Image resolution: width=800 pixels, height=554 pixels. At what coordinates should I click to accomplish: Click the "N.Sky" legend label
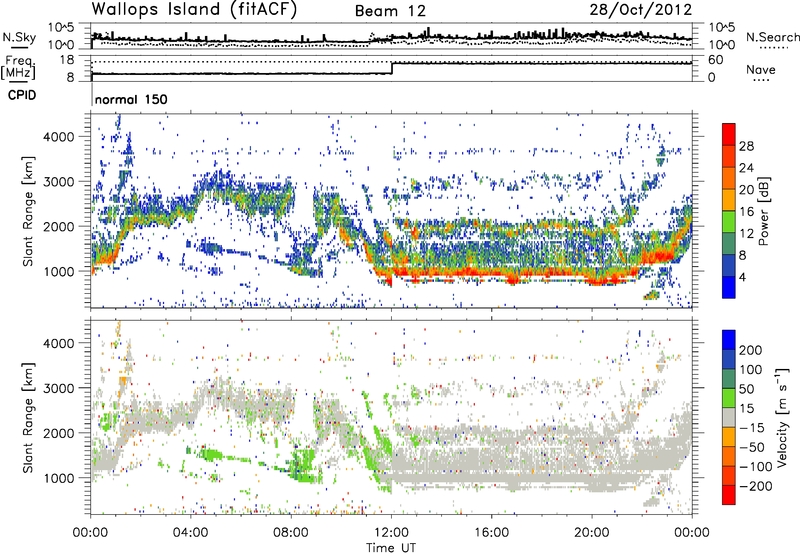click(x=19, y=37)
